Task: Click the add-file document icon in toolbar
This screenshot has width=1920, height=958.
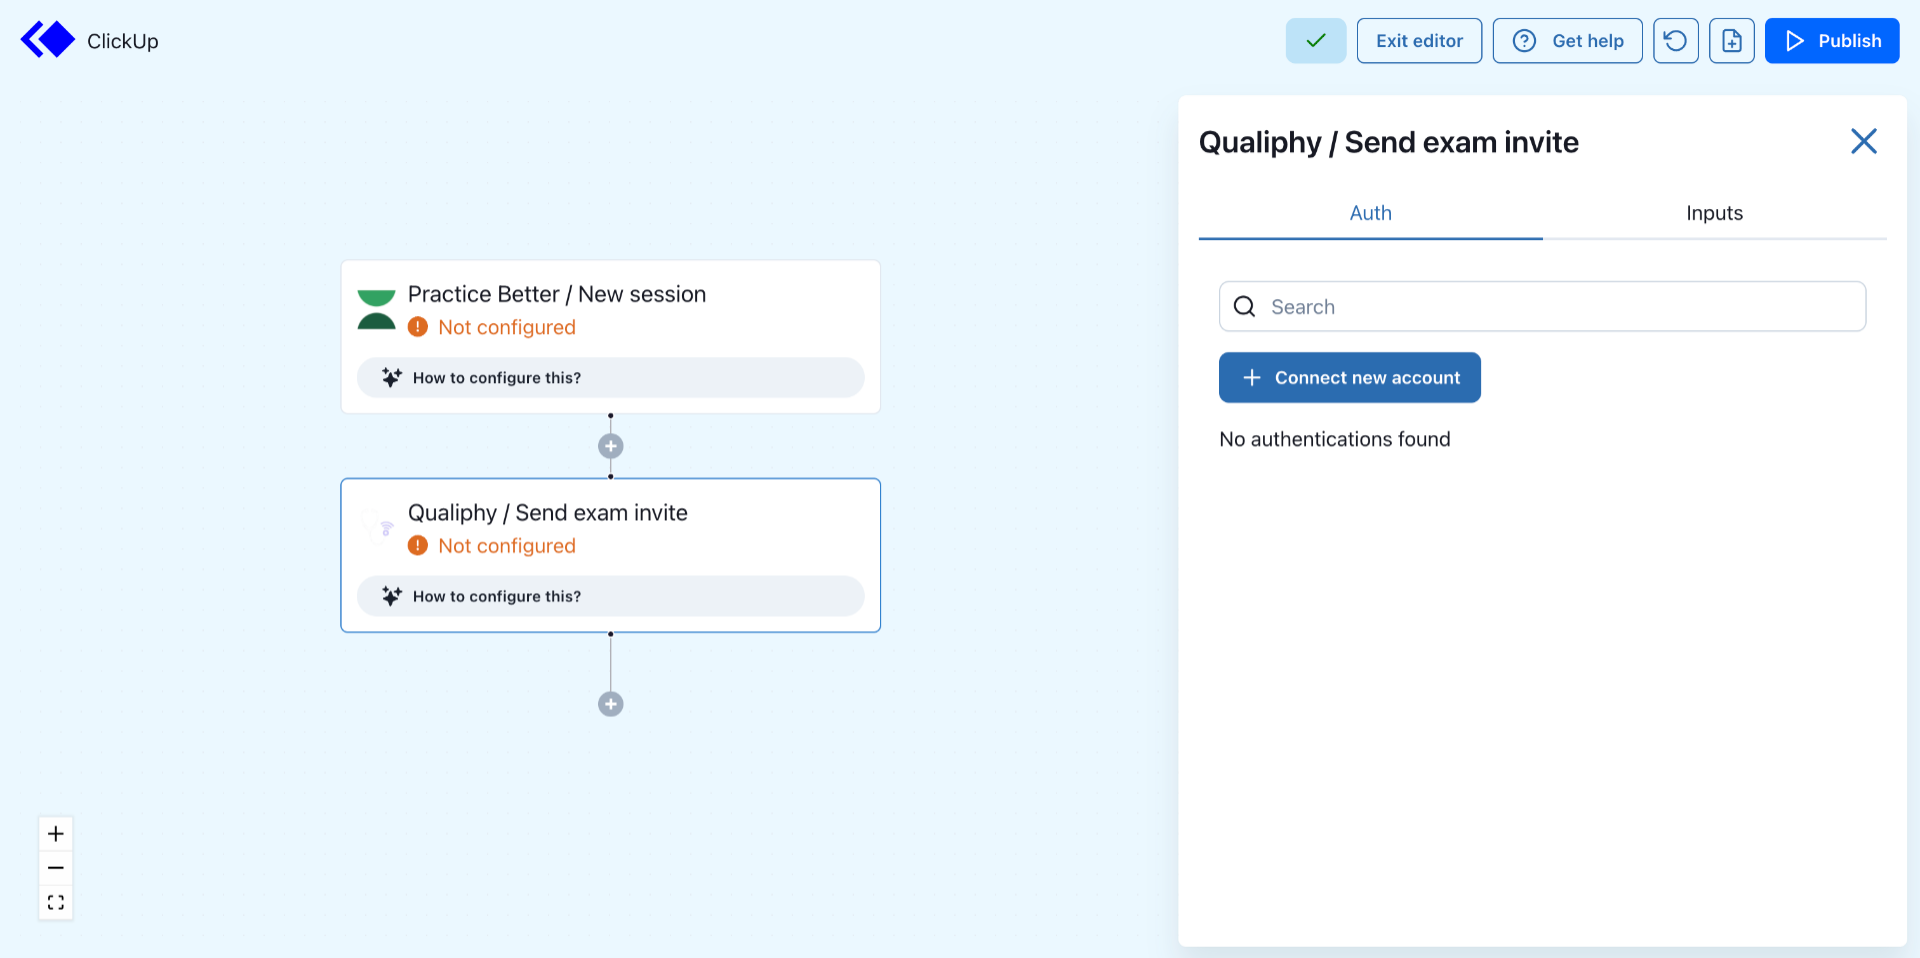Action: pyautogui.click(x=1731, y=41)
